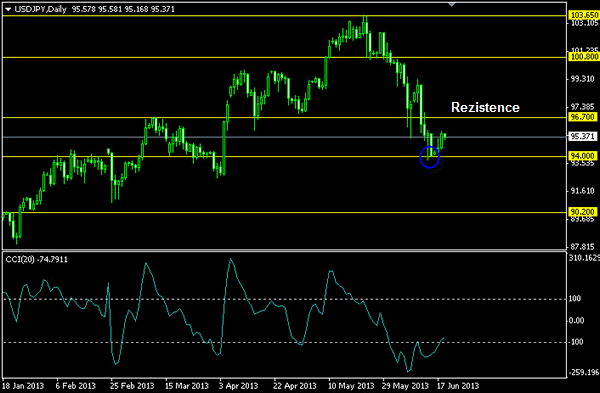
Task: Click the current price label 95.371
Action: coord(582,137)
